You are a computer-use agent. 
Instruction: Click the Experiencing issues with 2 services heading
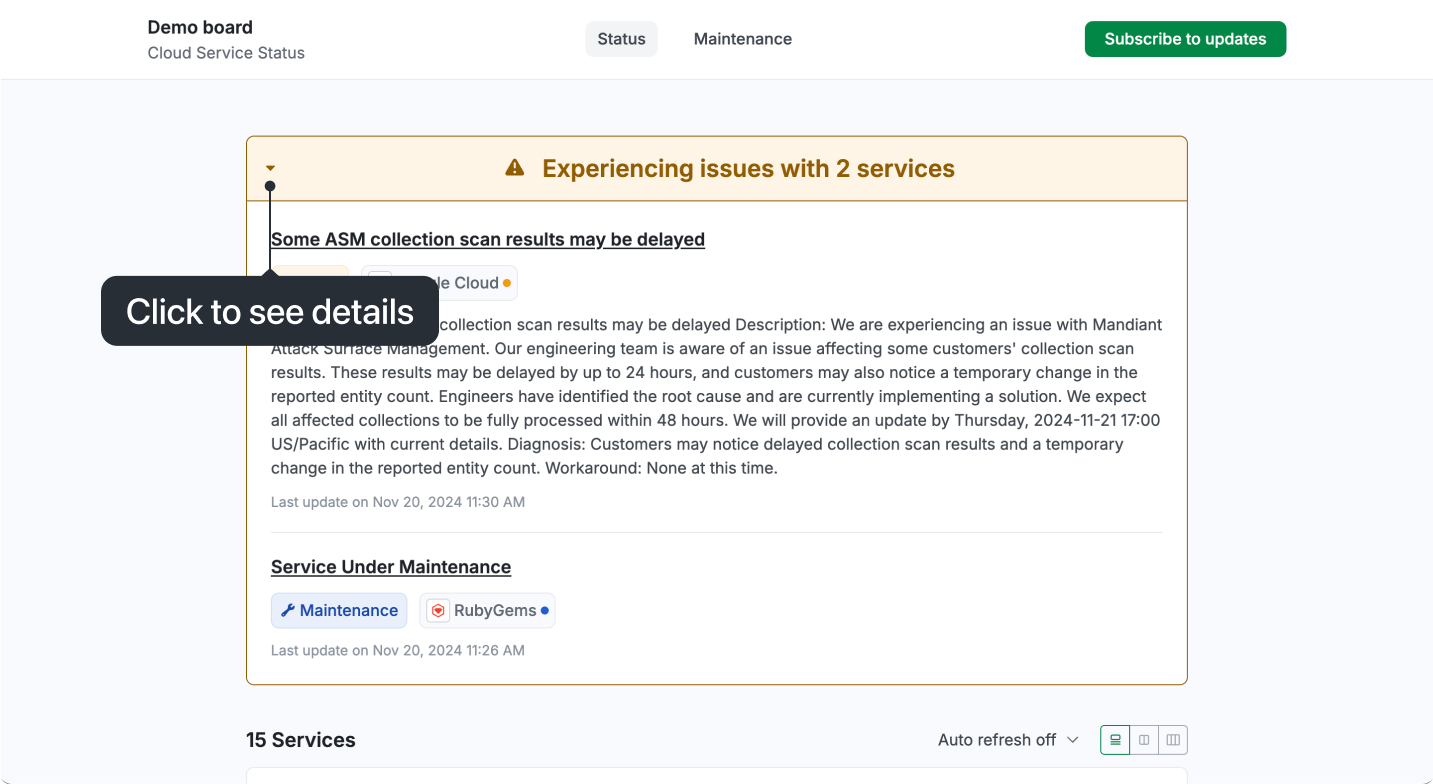pyautogui.click(x=748, y=168)
